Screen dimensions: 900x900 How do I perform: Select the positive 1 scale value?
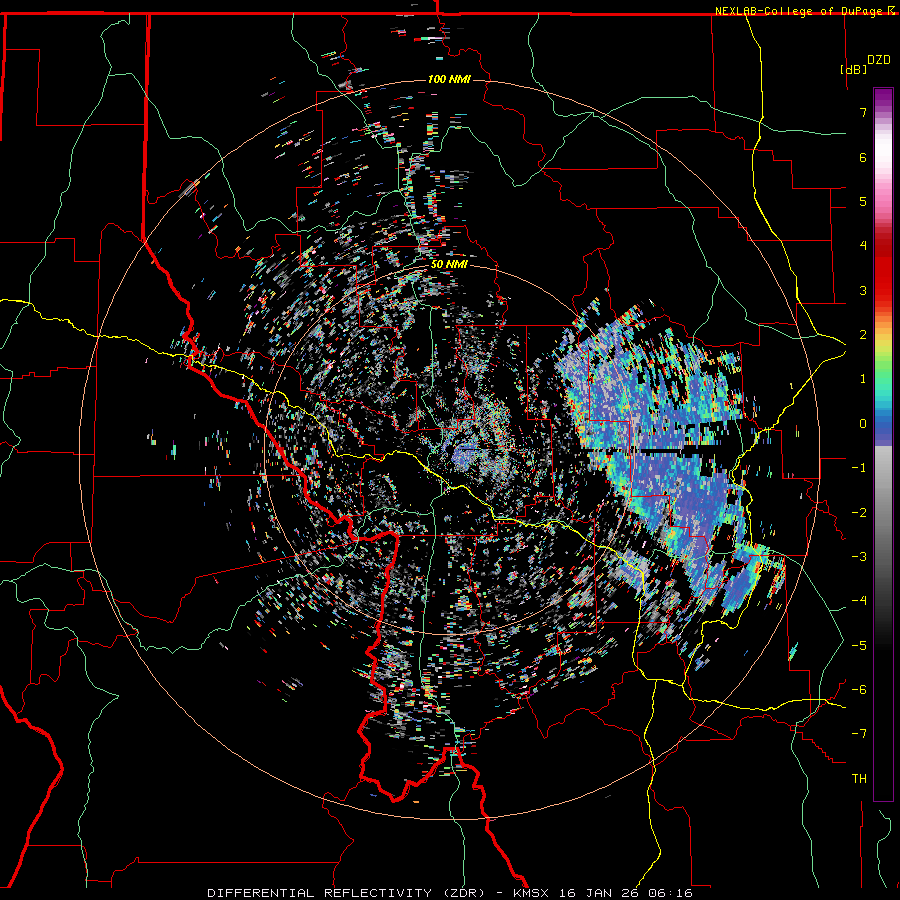863,379
